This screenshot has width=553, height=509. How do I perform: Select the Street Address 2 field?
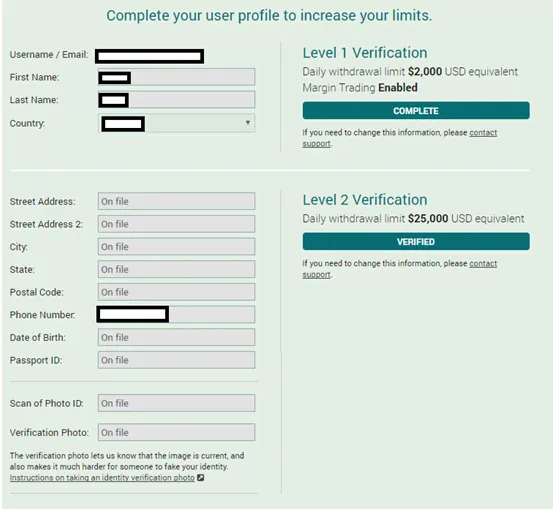tap(176, 224)
